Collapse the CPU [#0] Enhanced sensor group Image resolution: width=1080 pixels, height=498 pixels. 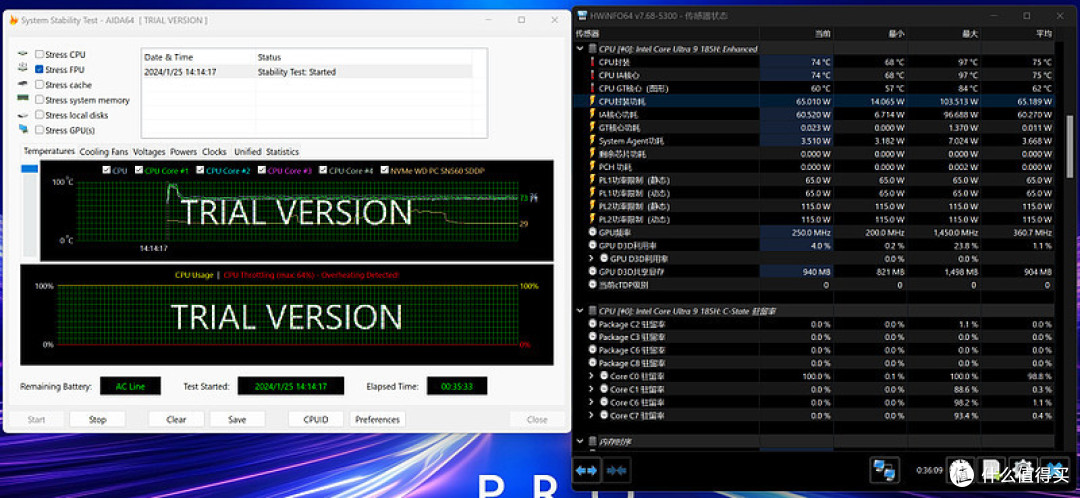[581, 49]
